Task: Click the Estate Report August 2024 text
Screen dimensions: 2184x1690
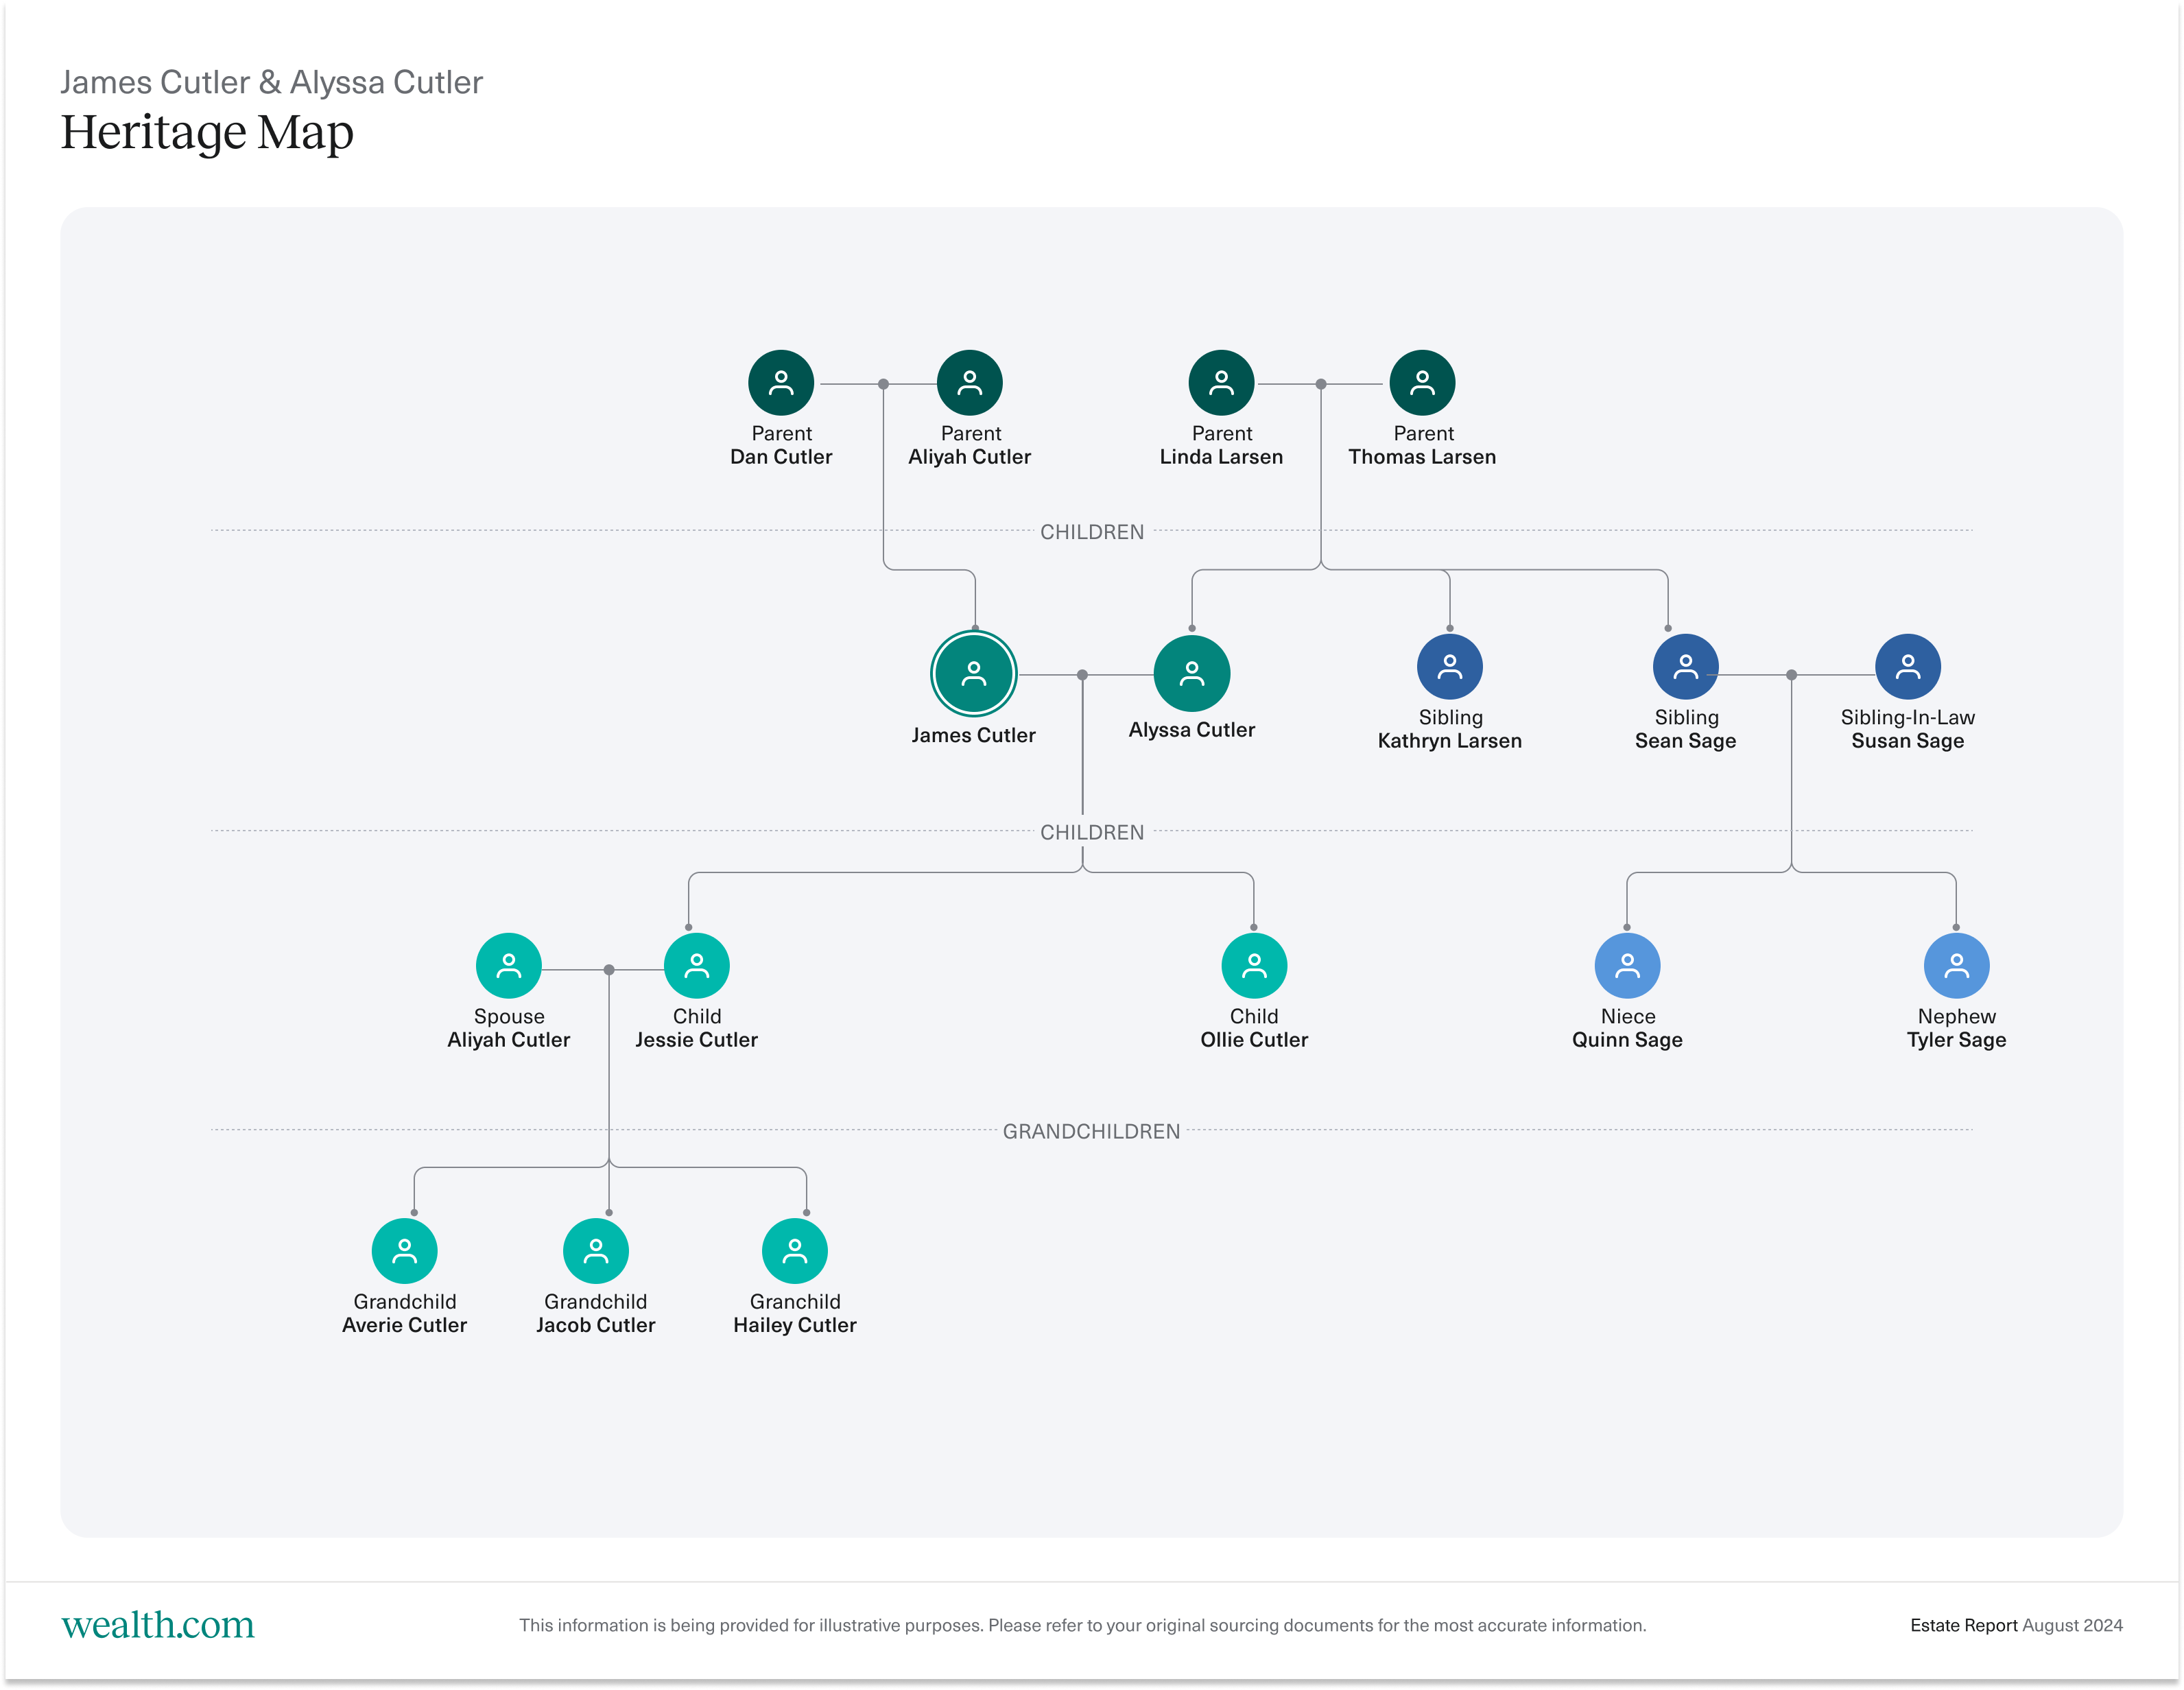Action: point(2015,1625)
